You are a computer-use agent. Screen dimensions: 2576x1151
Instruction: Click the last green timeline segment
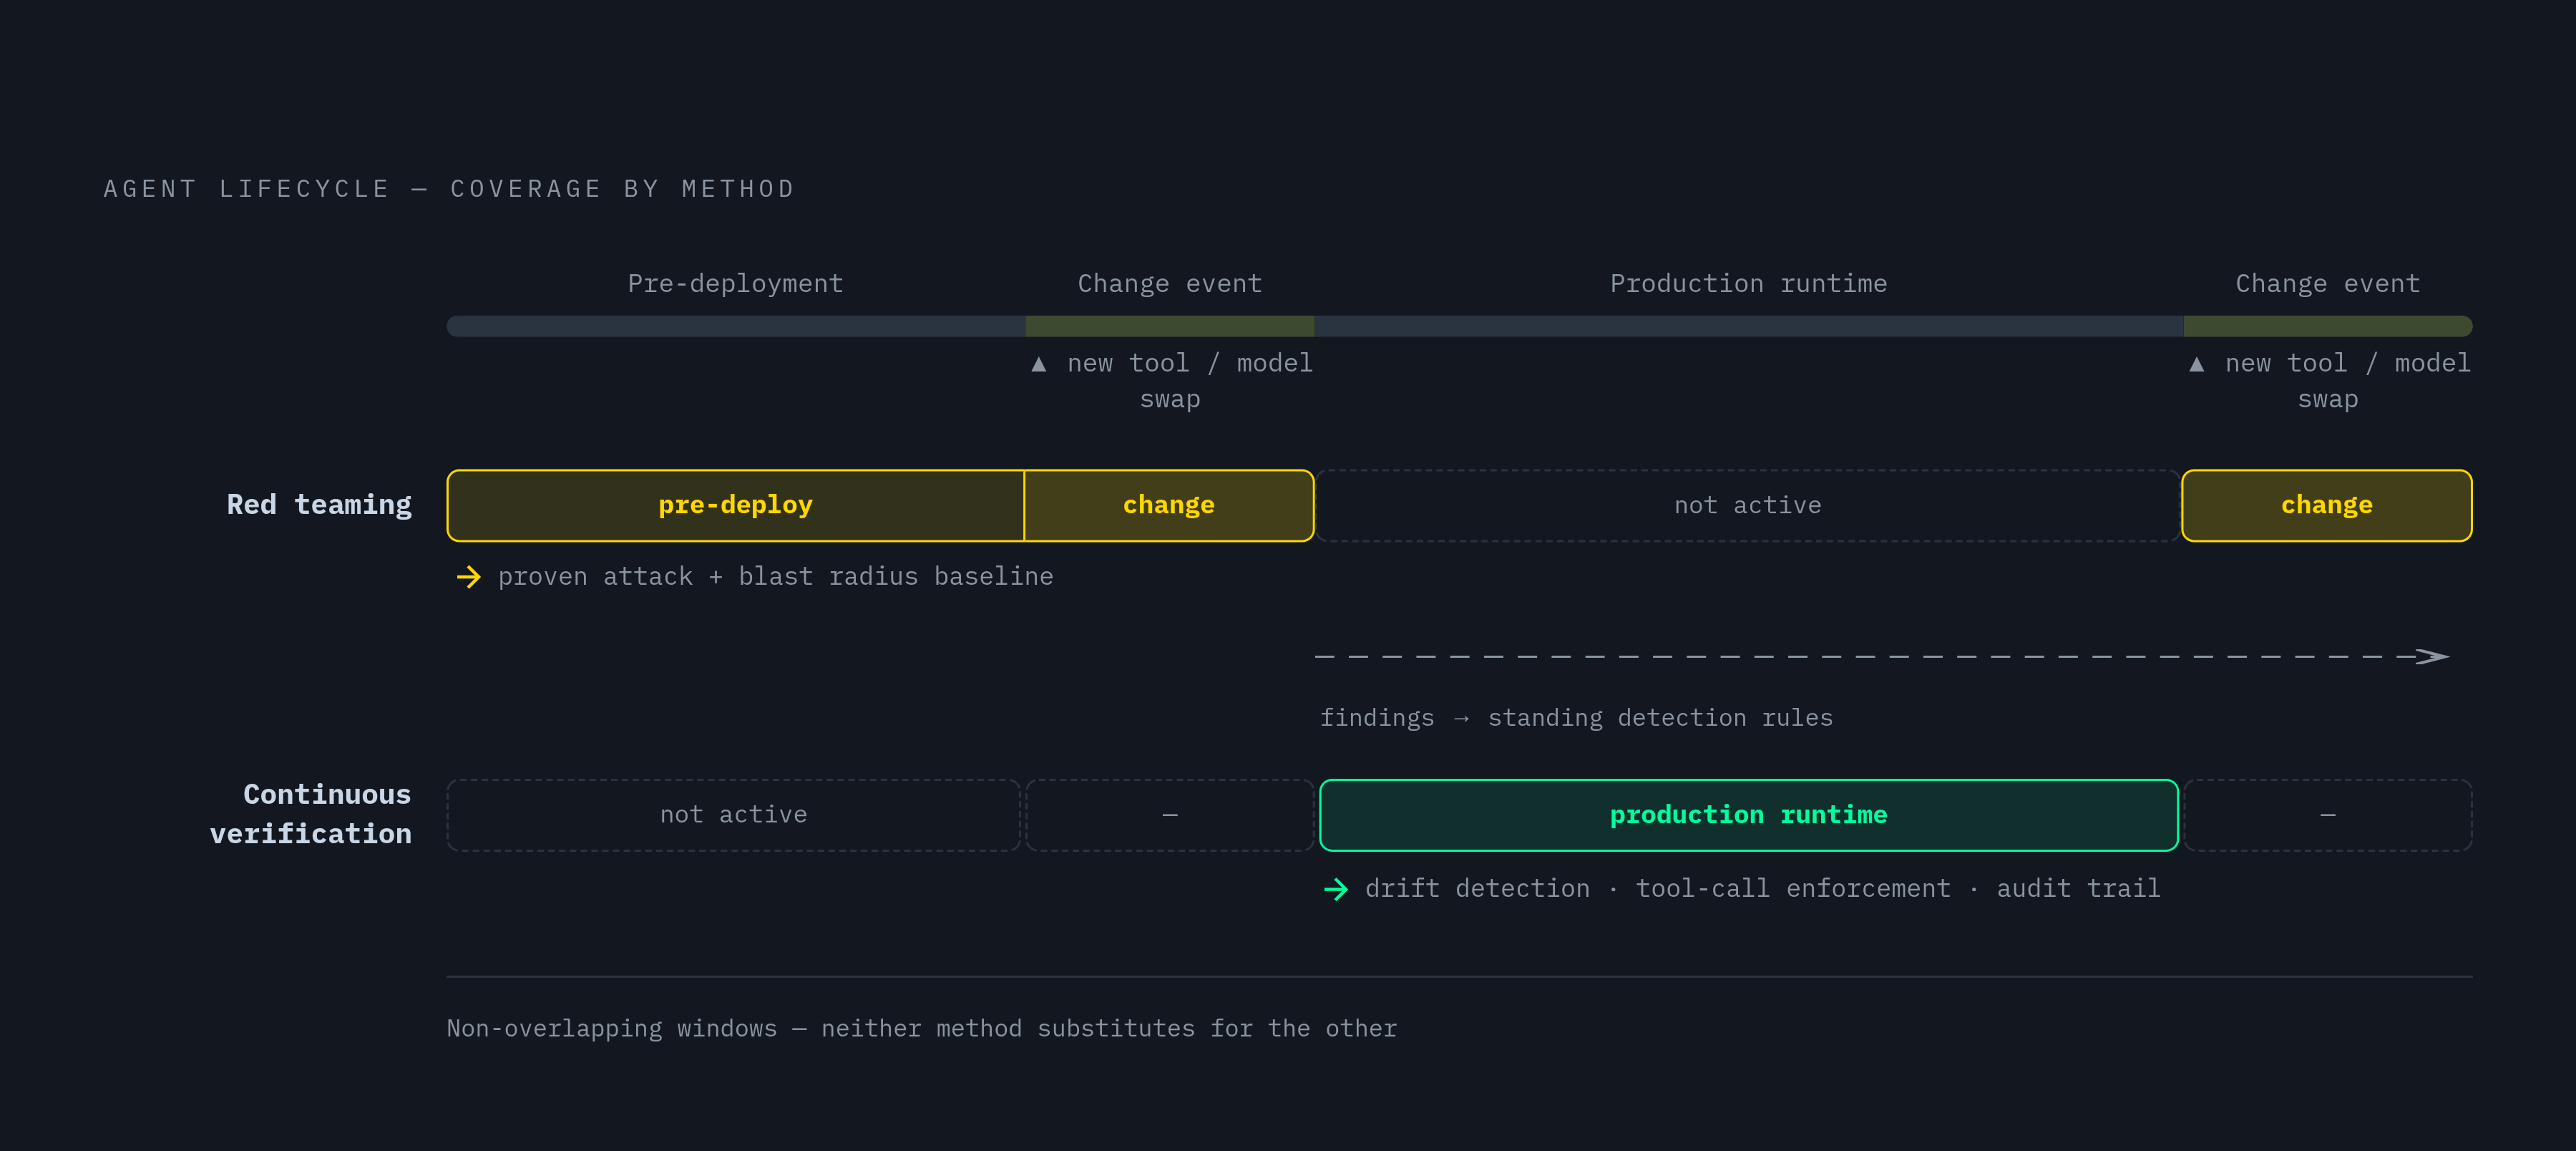click(x=2327, y=326)
